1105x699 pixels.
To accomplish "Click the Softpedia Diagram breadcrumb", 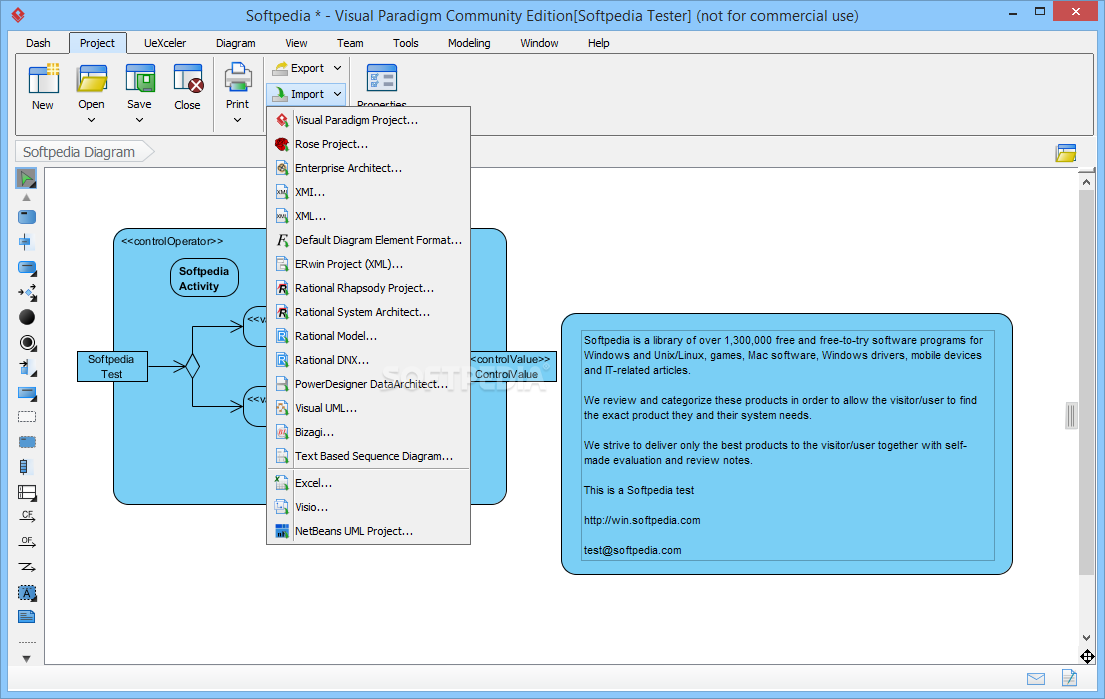I will pyautogui.click(x=84, y=152).
